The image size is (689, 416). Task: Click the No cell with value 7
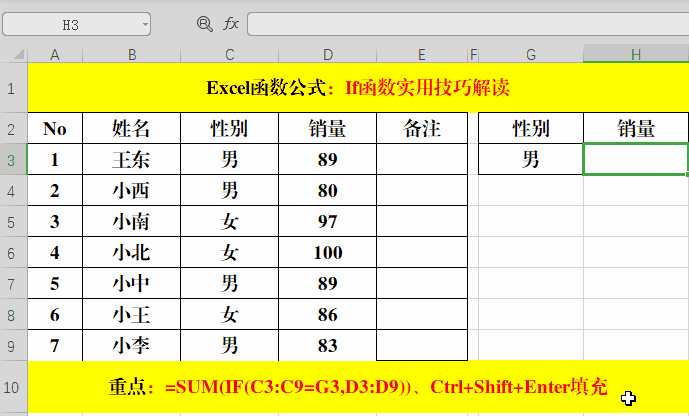(x=55, y=346)
